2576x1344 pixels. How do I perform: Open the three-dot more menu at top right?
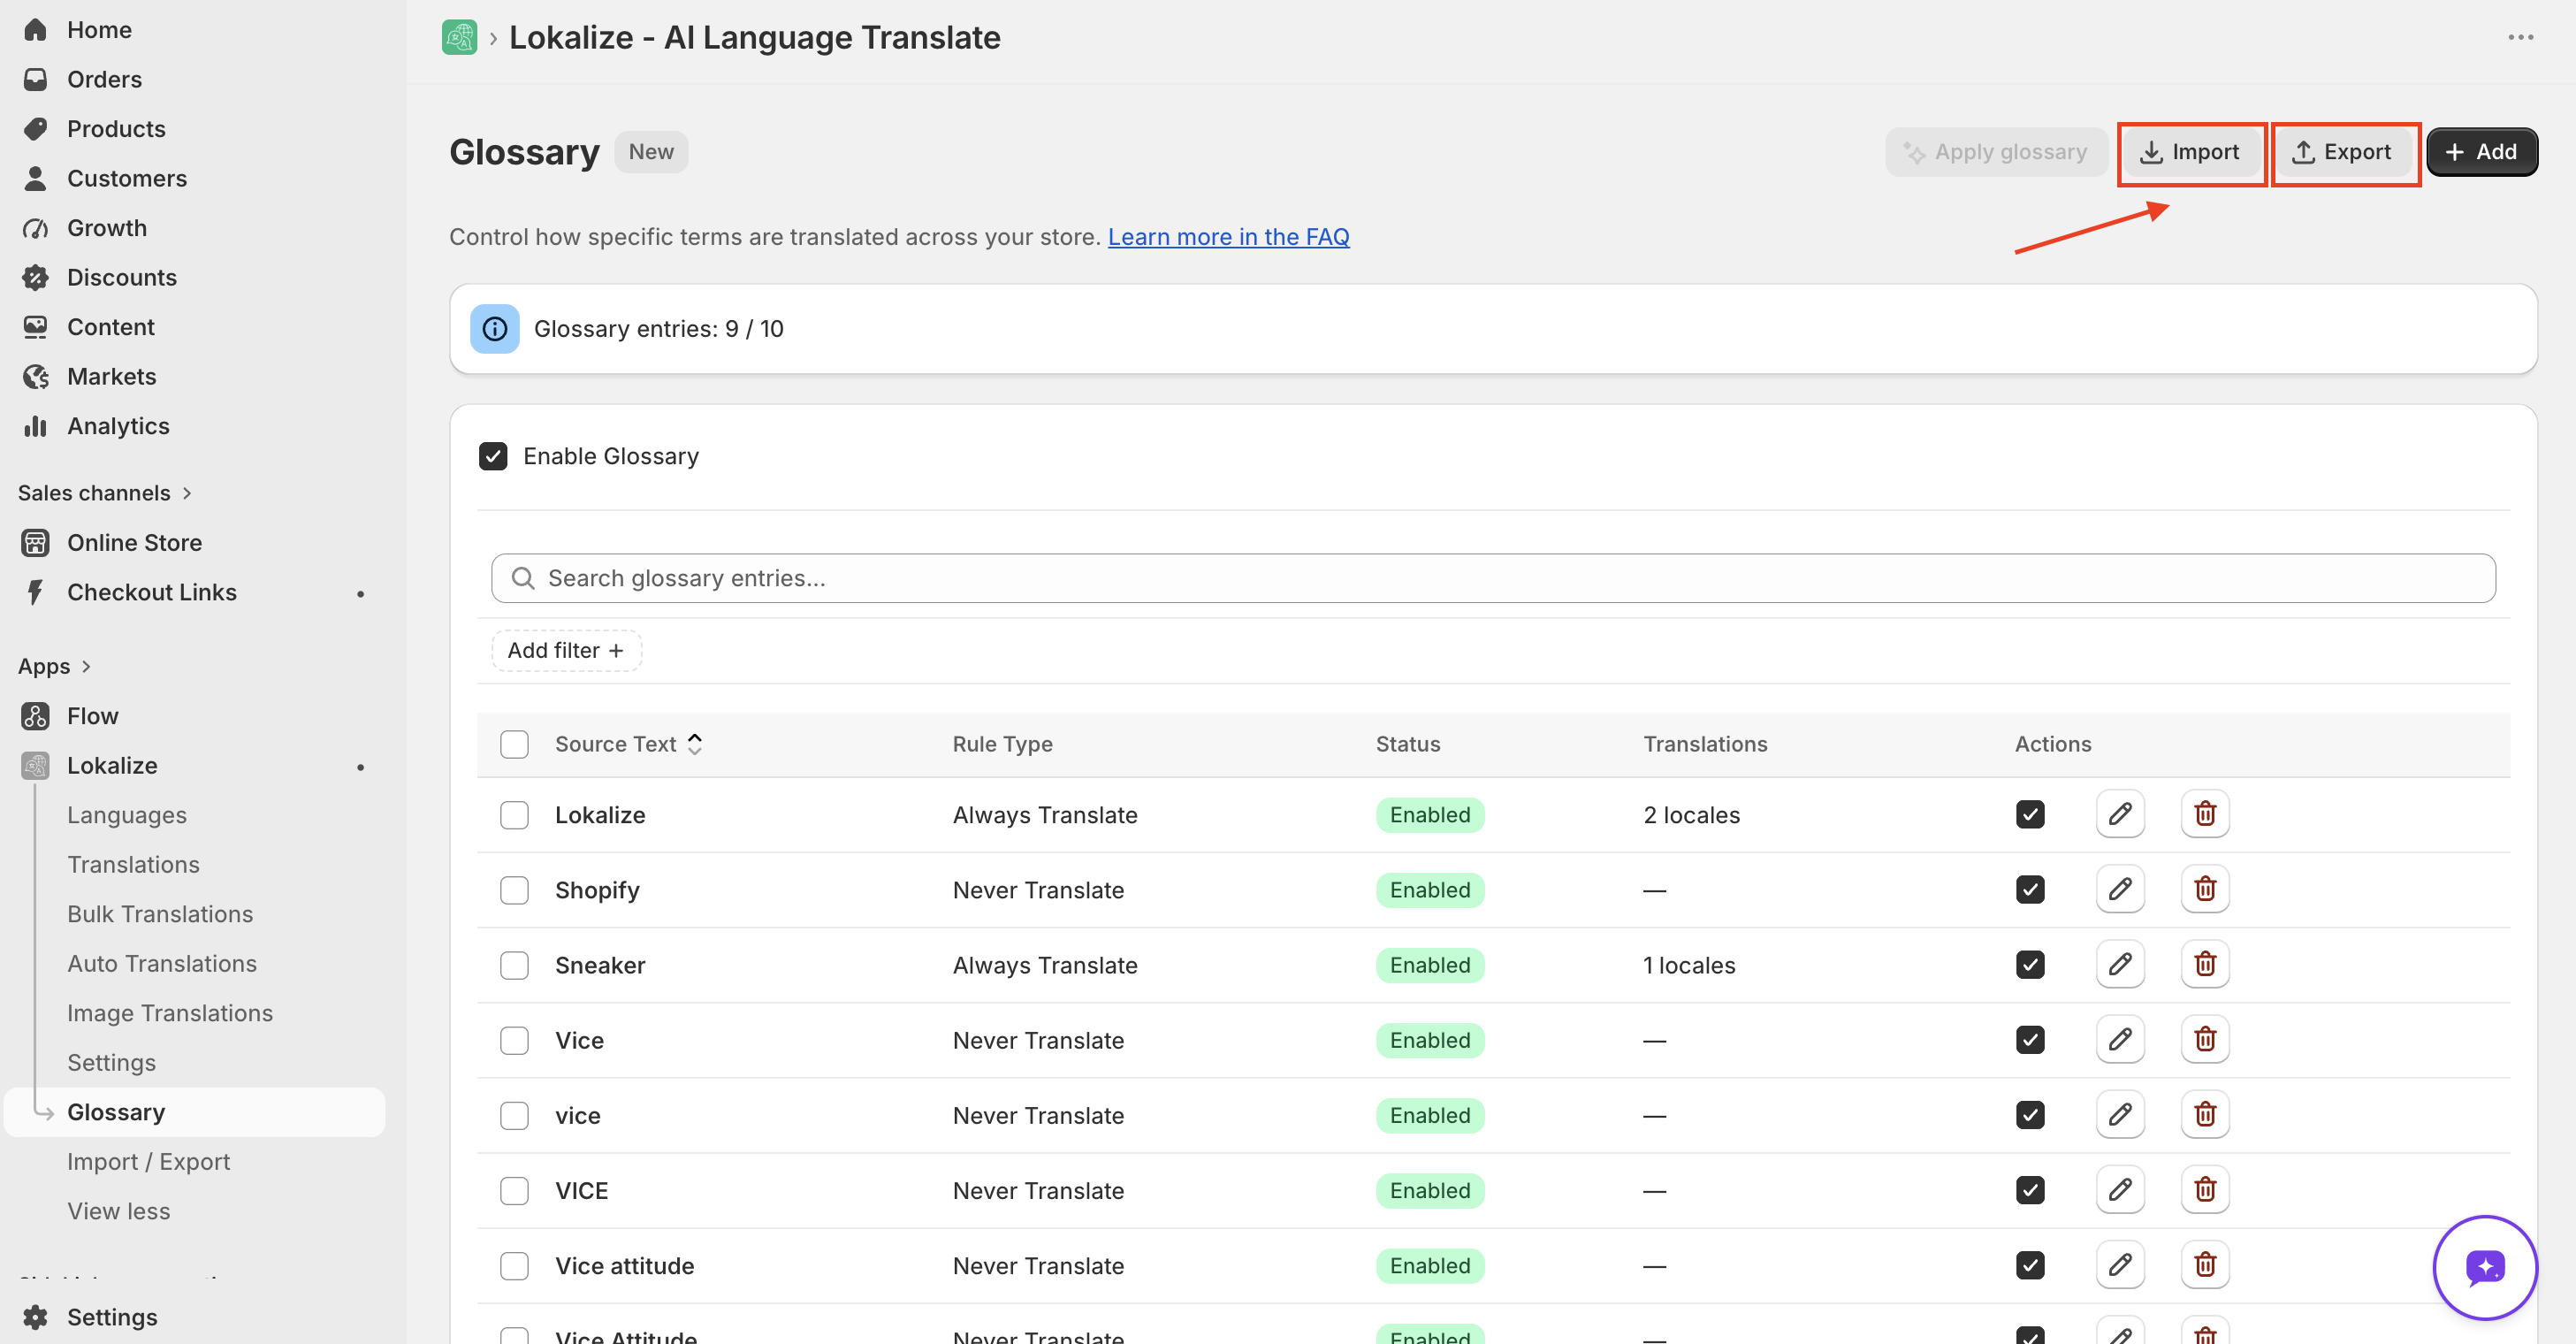2520,38
